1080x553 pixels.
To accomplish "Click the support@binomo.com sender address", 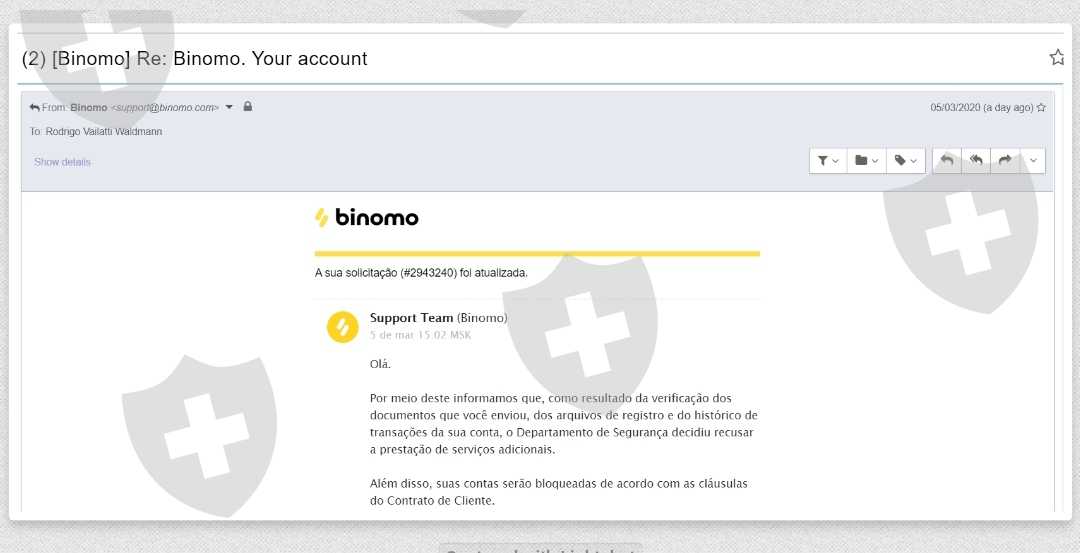I will click(165, 107).
